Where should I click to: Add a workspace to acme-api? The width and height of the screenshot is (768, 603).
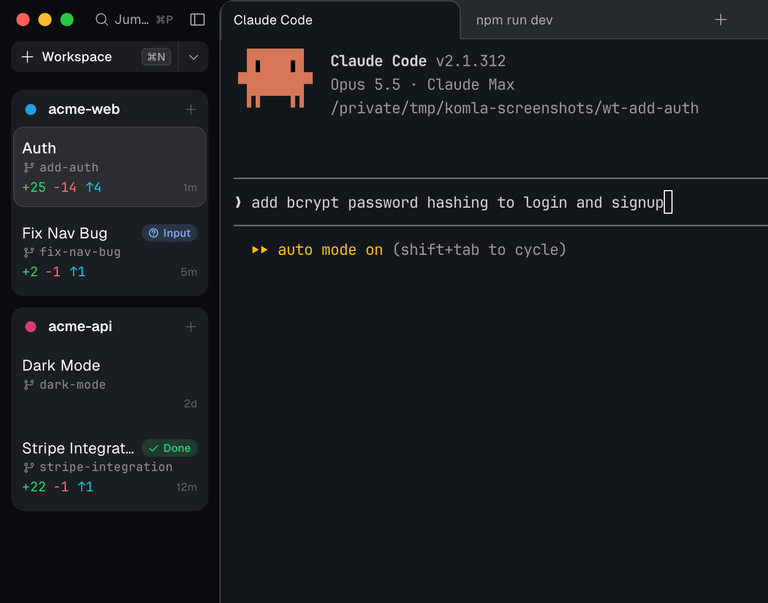pyautogui.click(x=191, y=327)
